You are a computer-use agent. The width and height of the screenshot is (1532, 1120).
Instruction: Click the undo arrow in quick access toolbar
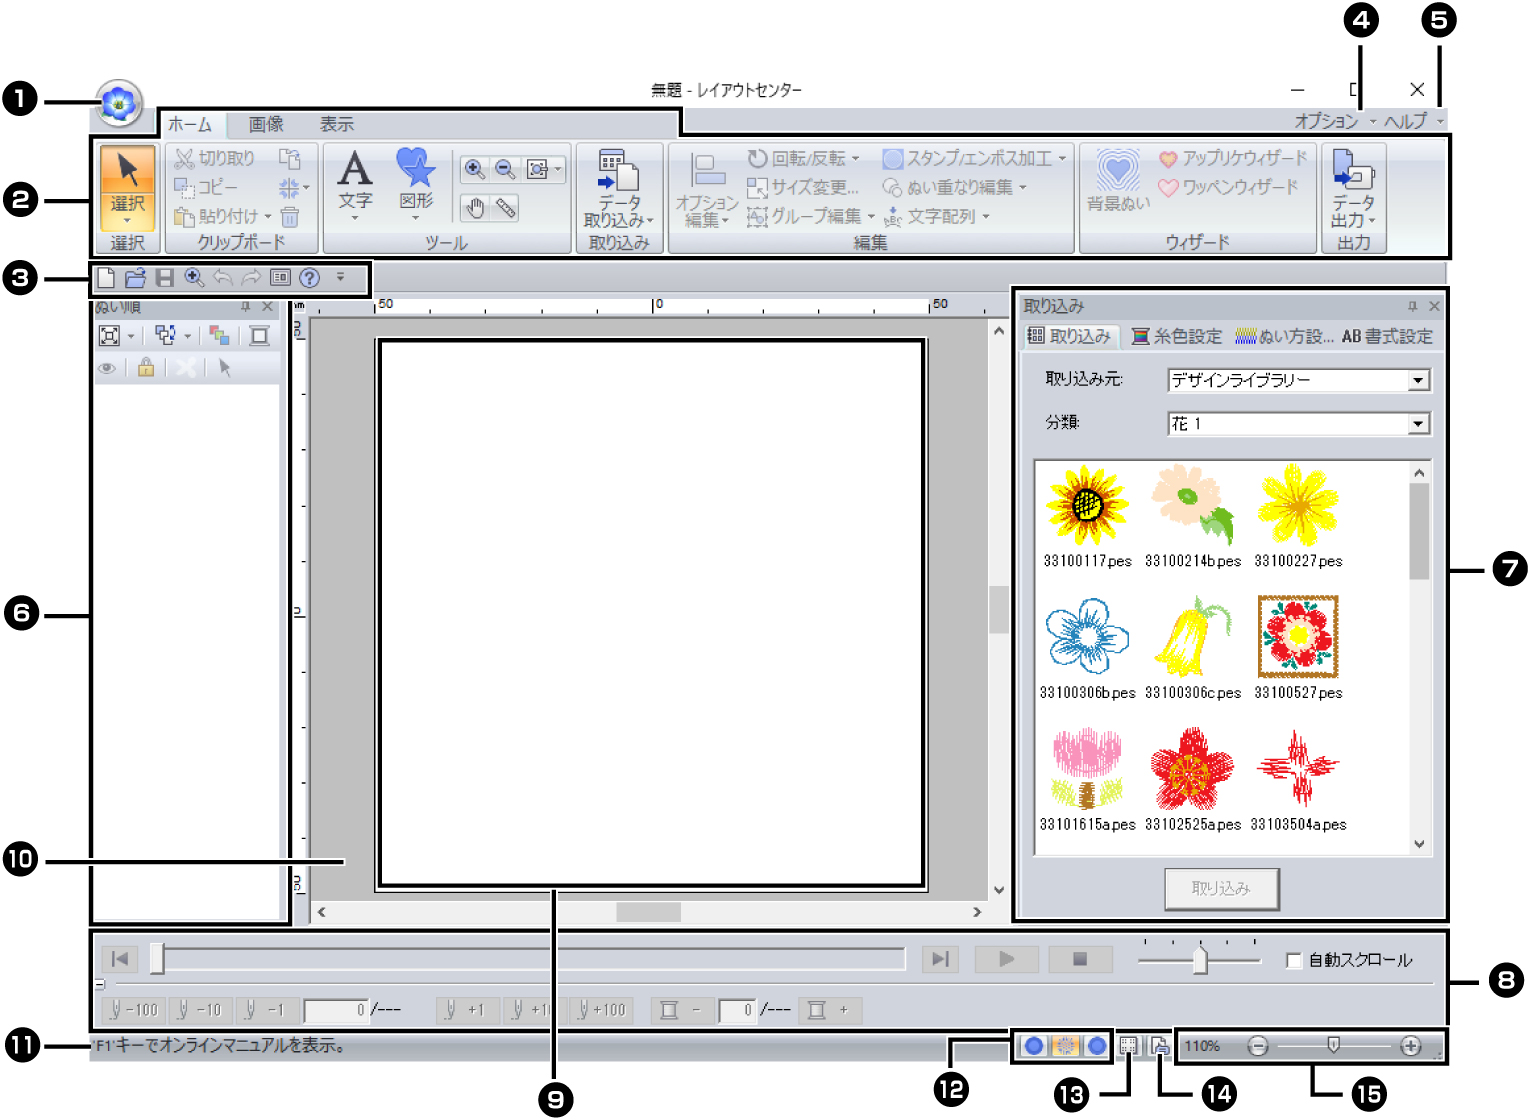click(x=223, y=278)
